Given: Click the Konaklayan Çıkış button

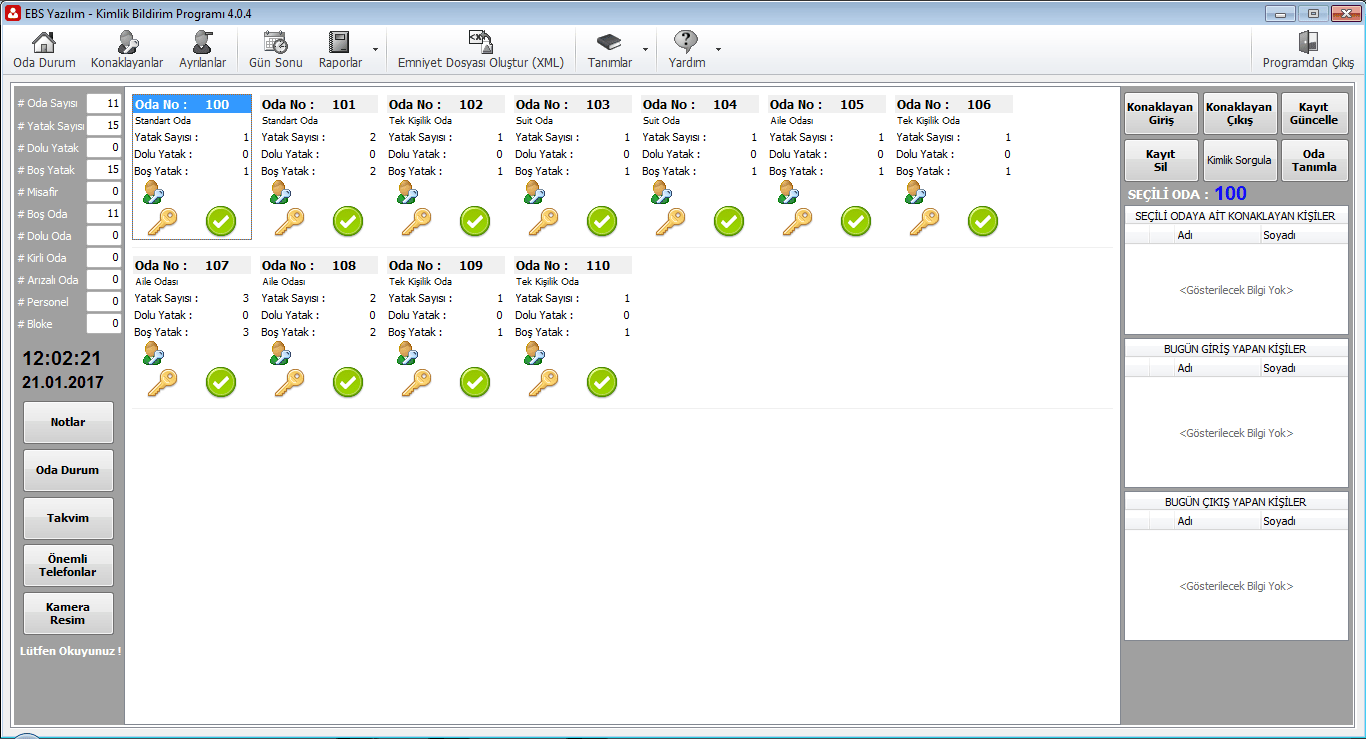Looking at the screenshot, I should tap(1238, 114).
